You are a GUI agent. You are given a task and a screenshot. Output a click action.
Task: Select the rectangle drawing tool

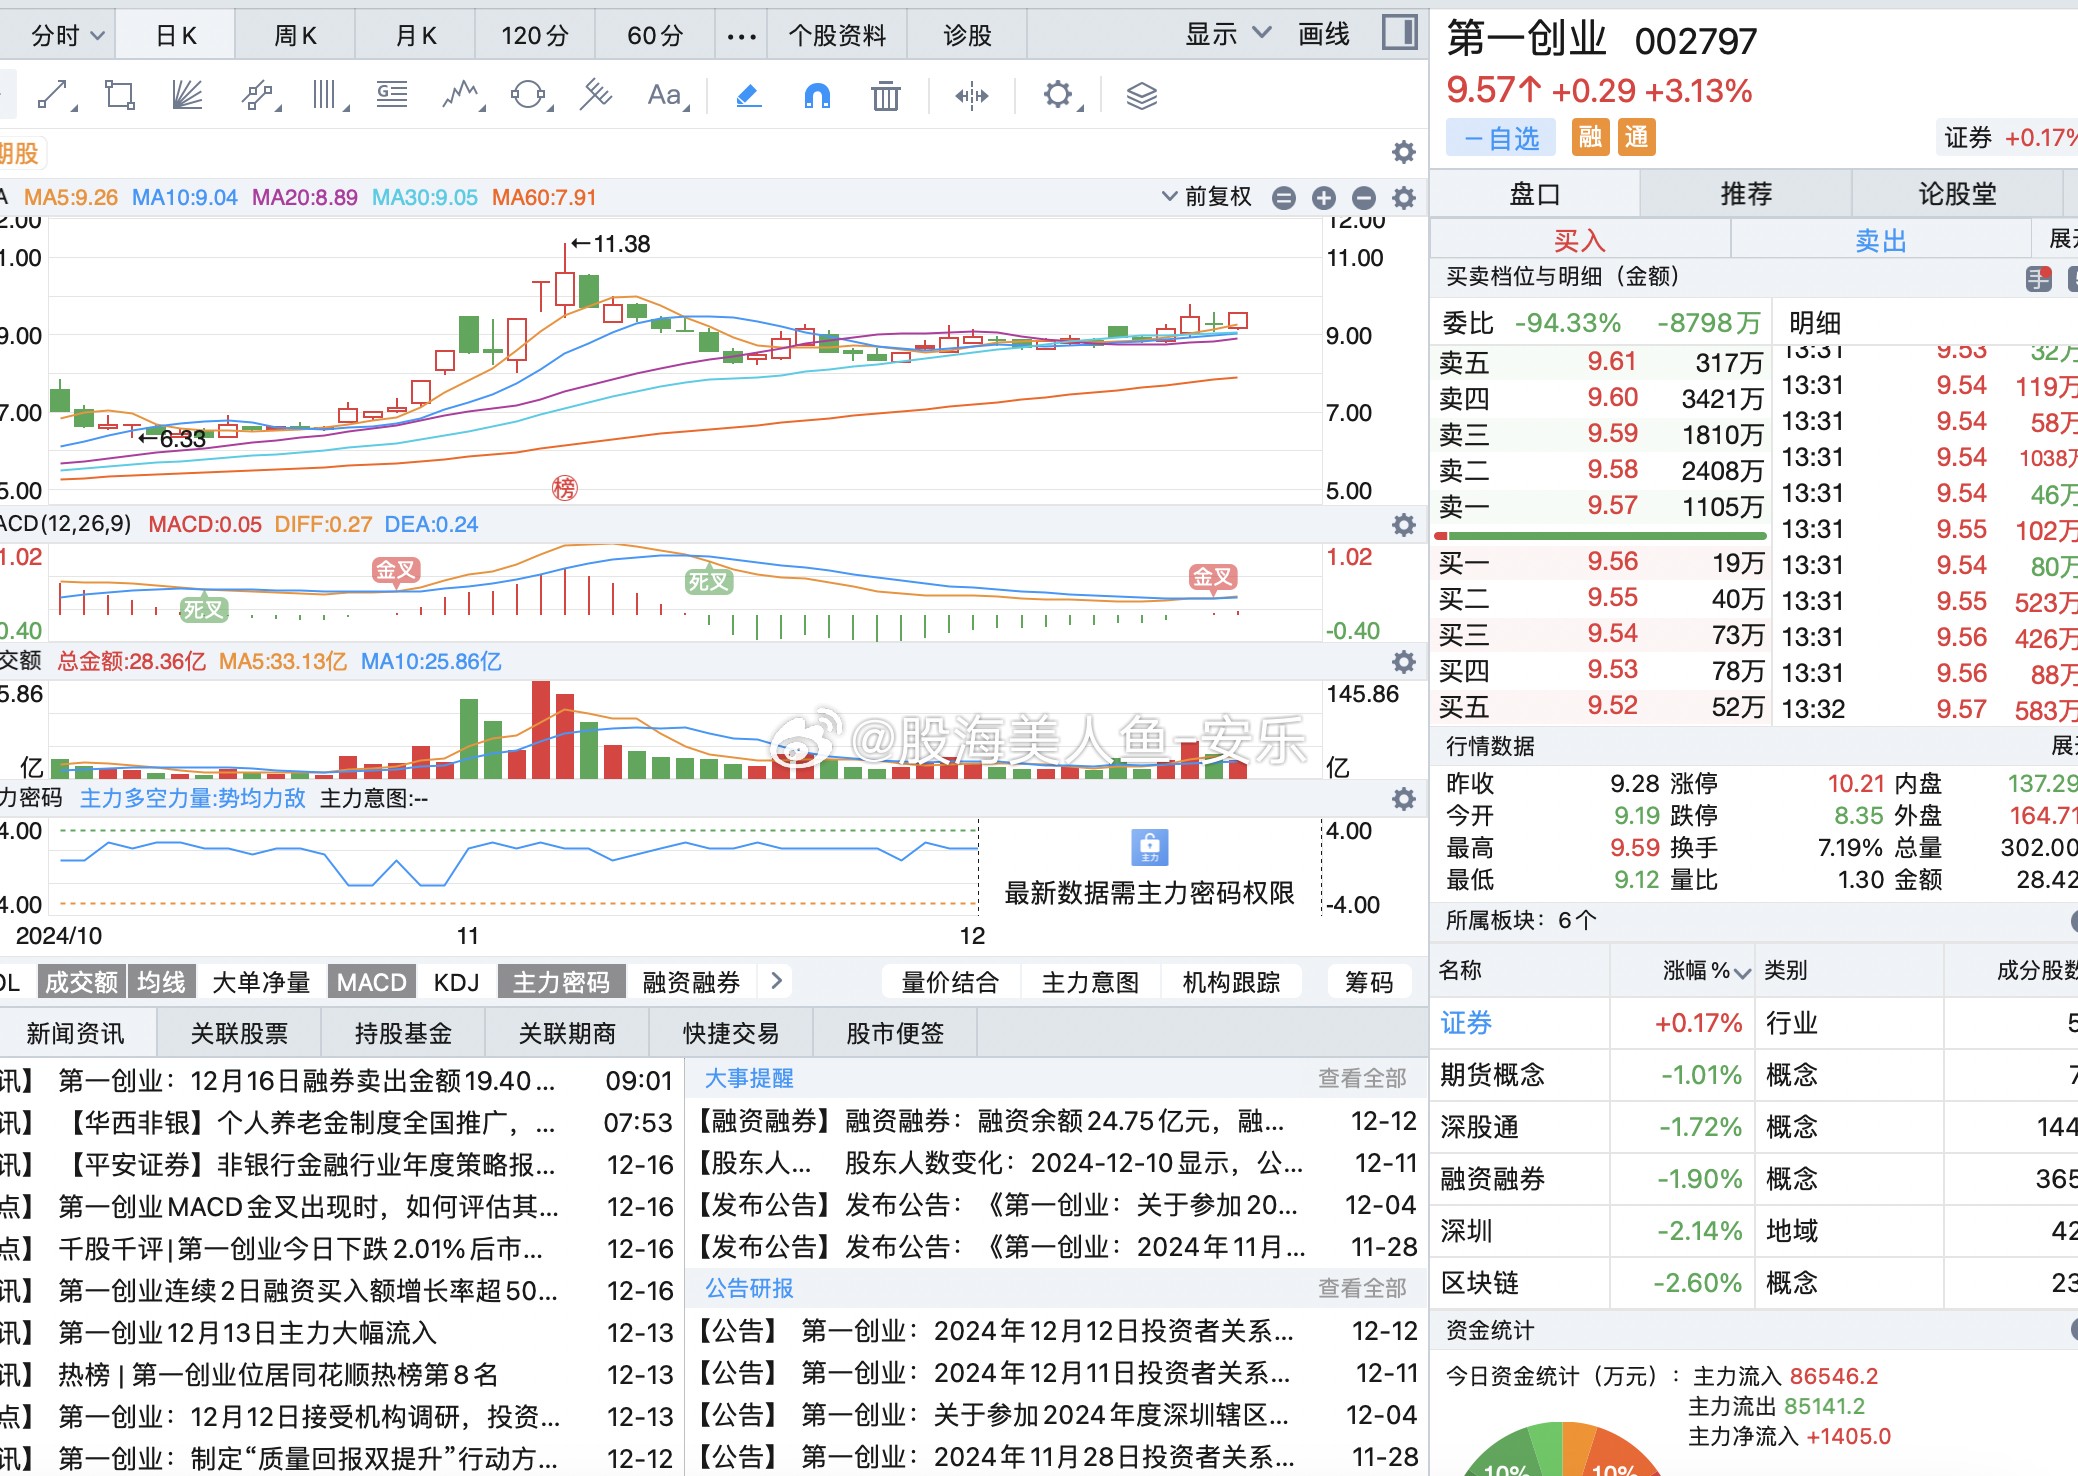[120, 96]
